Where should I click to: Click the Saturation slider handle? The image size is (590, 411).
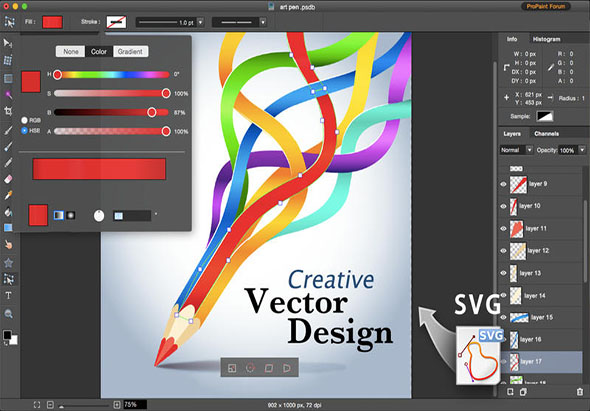pos(166,93)
